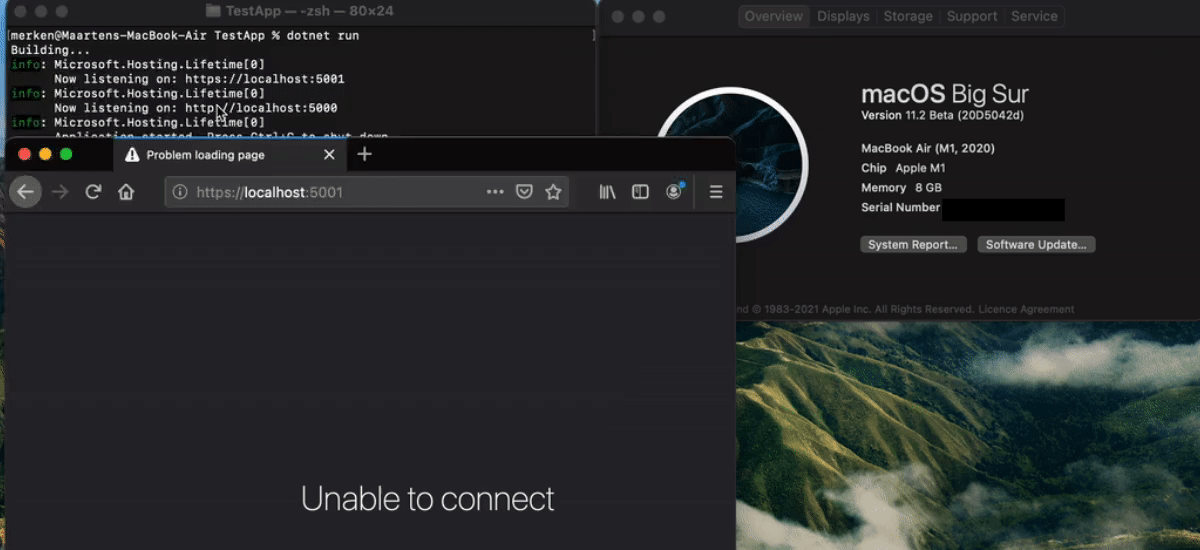Image resolution: width=1200 pixels, height=550 pixels.
Task: Click the System Report button
Action: click(x=913, y=245)
